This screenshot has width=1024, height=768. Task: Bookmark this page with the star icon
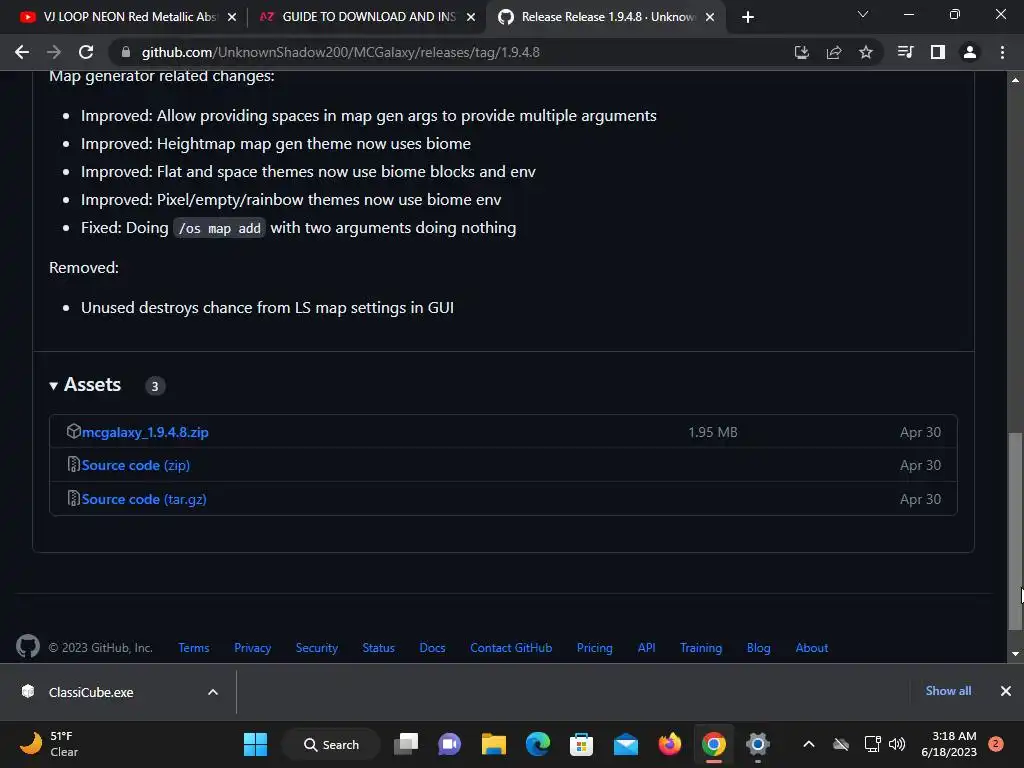[x=865, y=52]
